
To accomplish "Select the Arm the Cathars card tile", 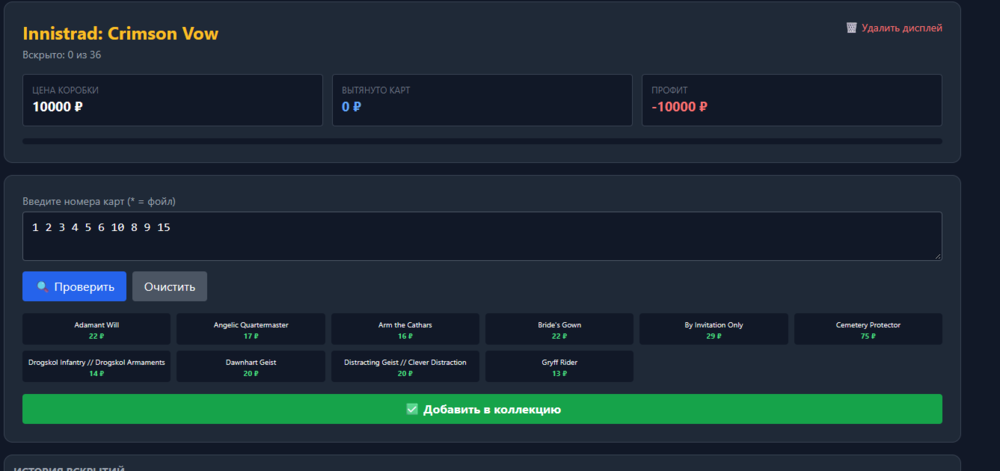I will click(405, 329).
